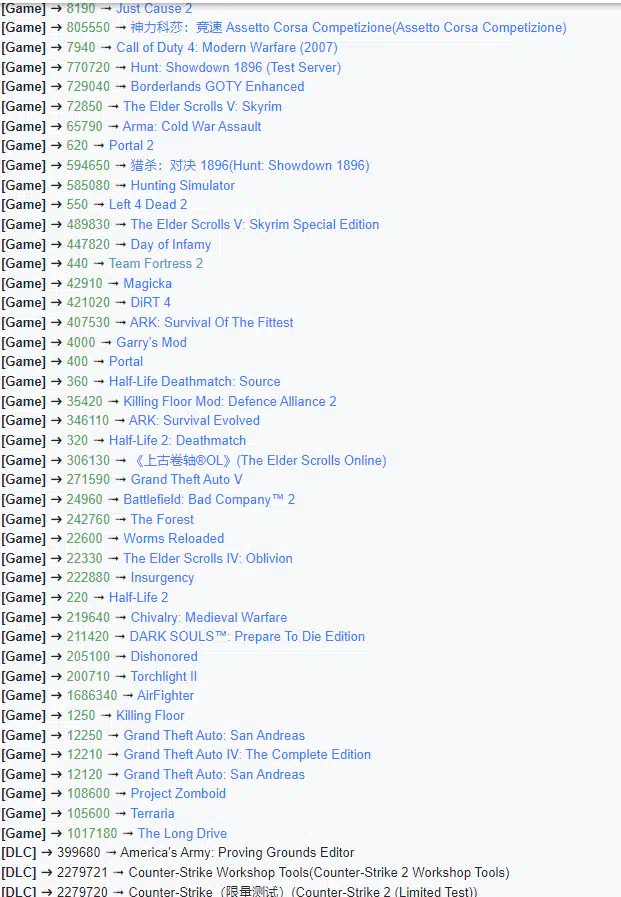621x897 pixels.
Task: Click app ID 729040
Action: (x=88, y=86)
